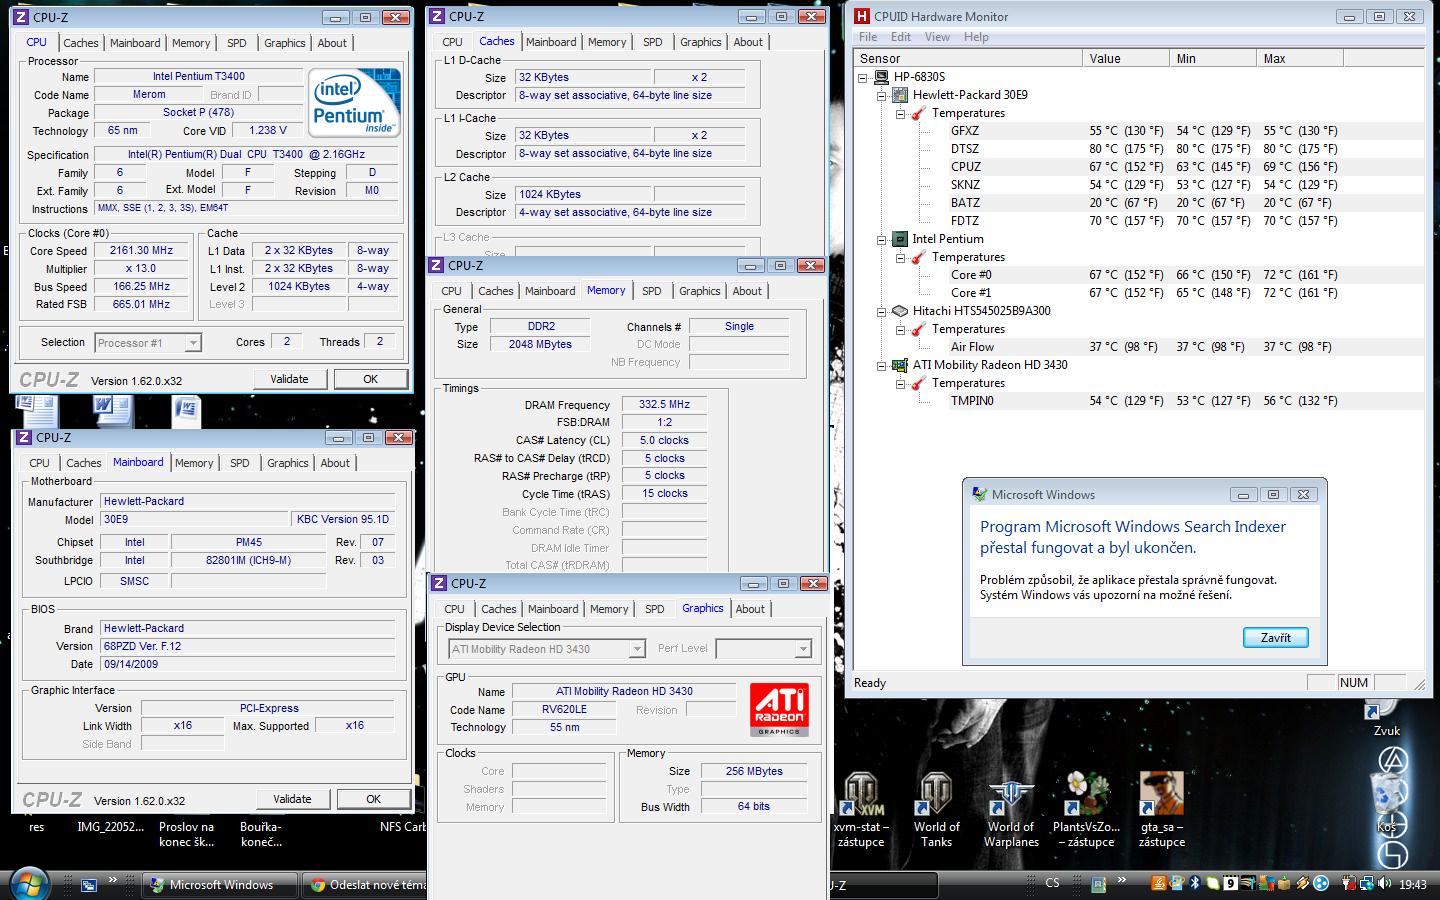
Task: Click Validate in the Mainboard CPU-Z window
Action: tap(292, 799)
